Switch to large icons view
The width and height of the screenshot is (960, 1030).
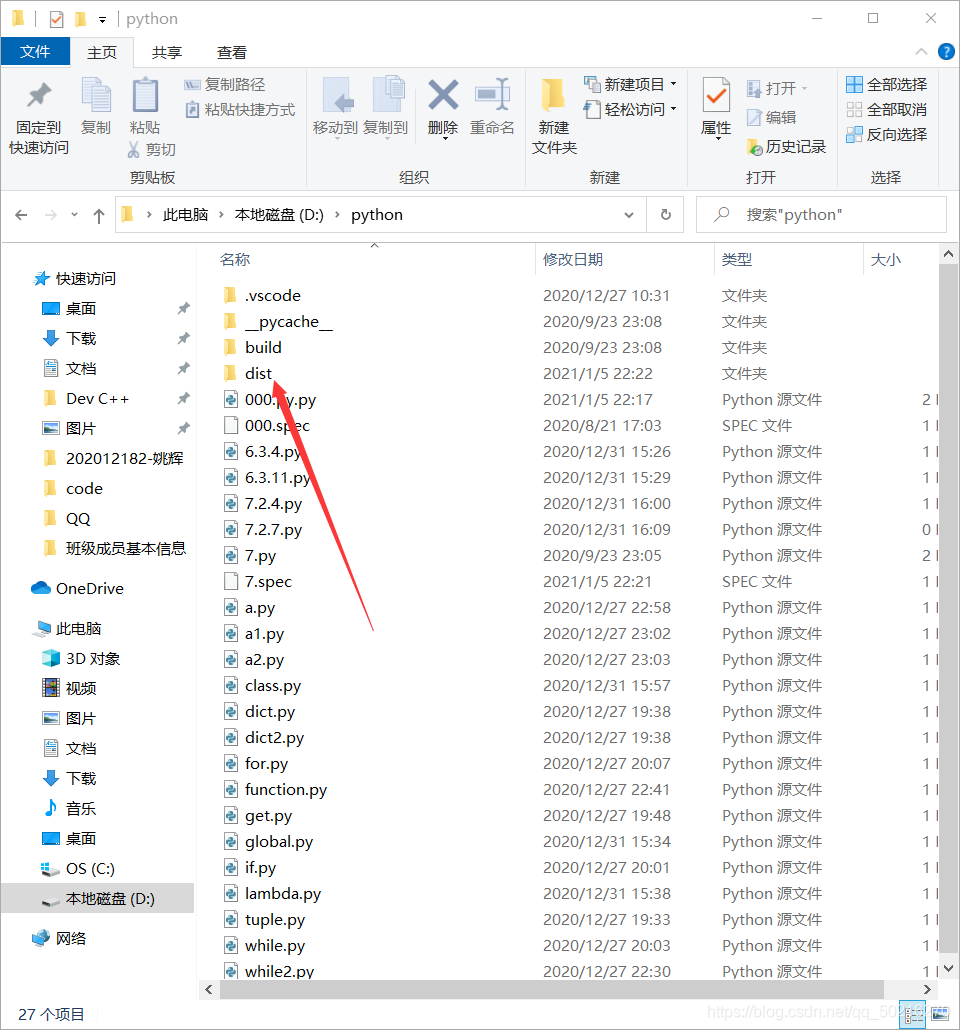940,1014
